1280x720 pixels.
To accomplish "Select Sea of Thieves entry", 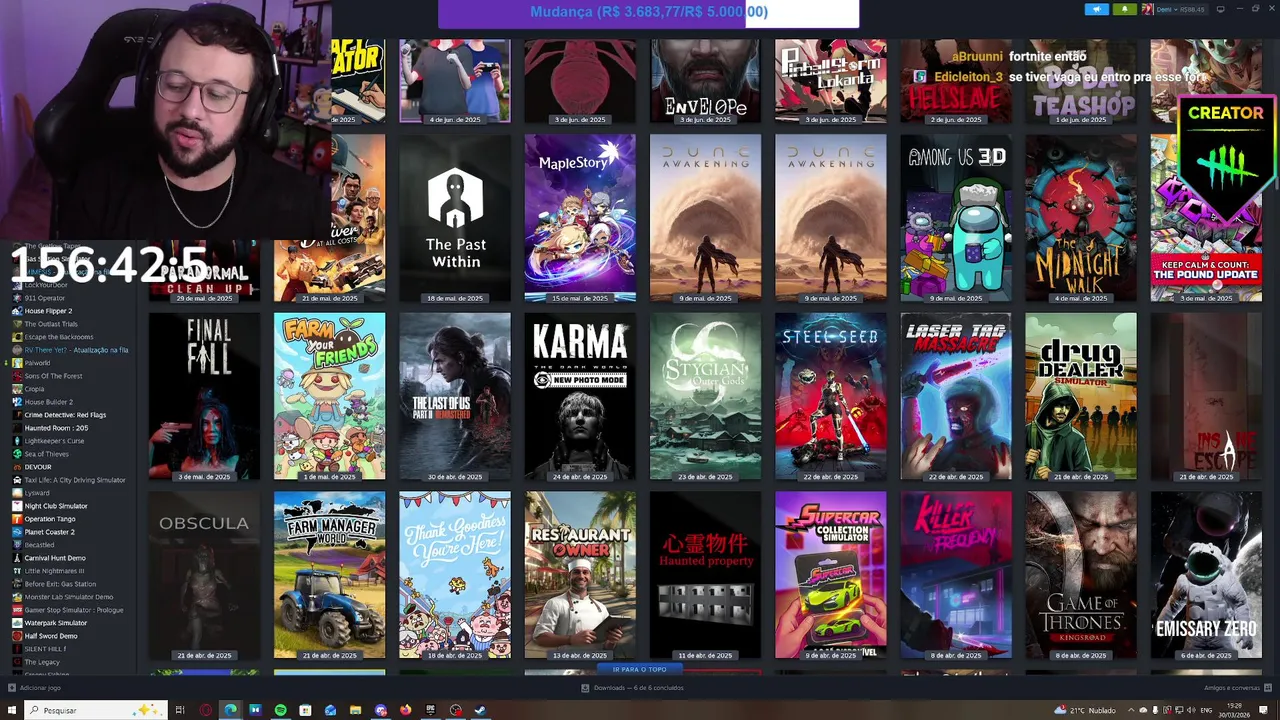I will pos(46,454).
